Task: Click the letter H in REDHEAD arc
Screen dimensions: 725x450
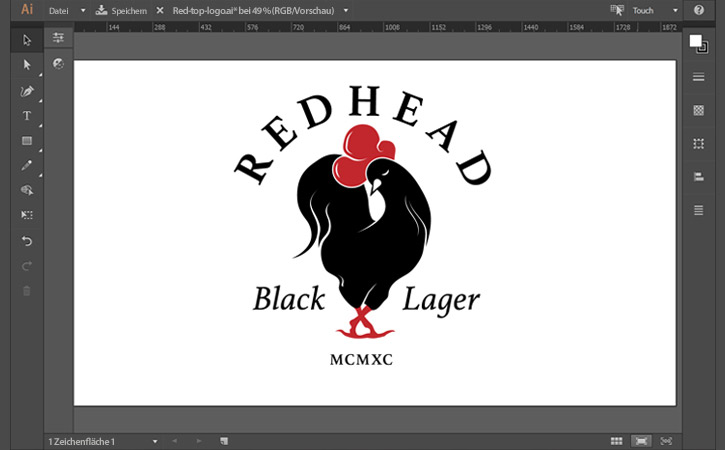Action: 365,101
